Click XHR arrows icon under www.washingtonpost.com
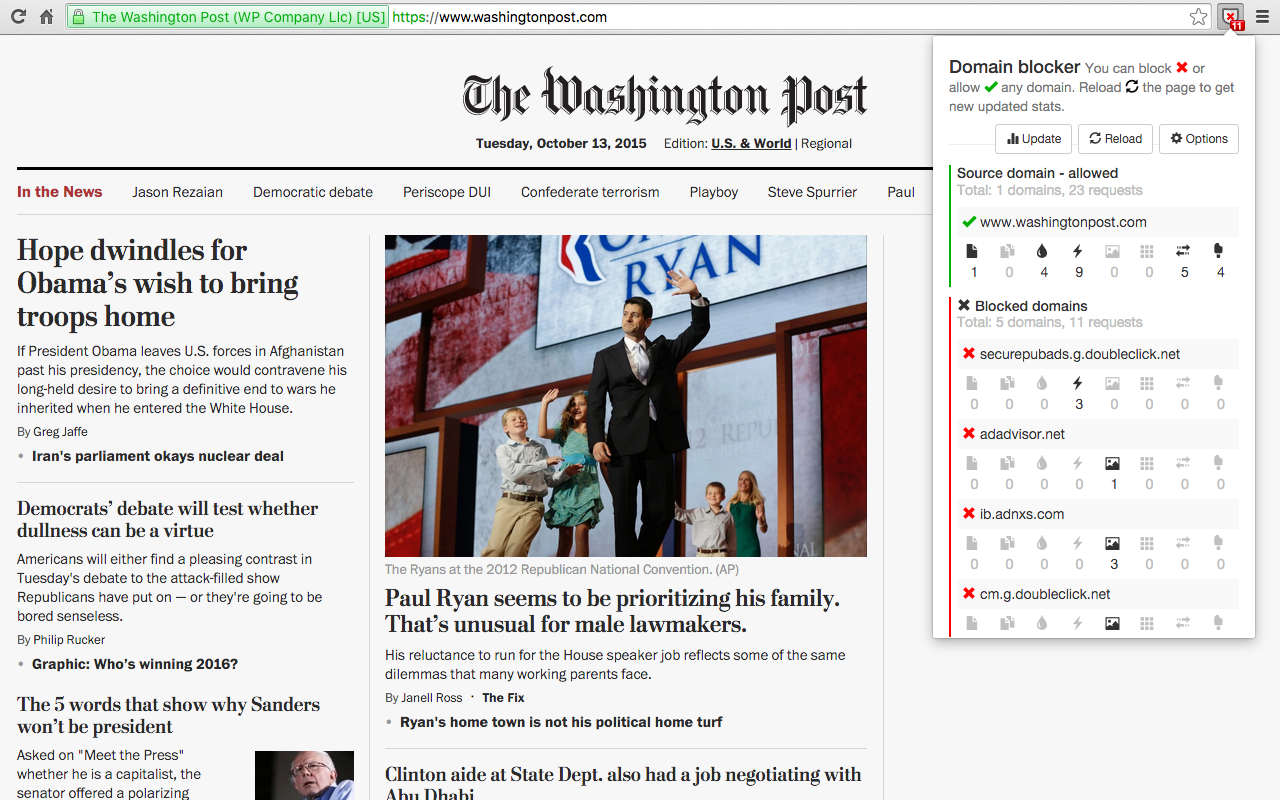Screen dimensions: 1280x800 pos(1183,251)
